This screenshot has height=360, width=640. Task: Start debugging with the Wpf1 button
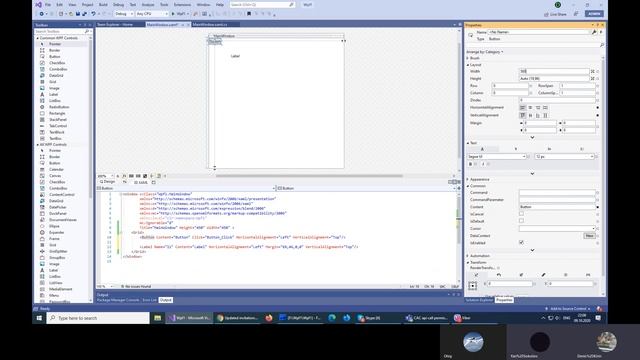[179, 14]
